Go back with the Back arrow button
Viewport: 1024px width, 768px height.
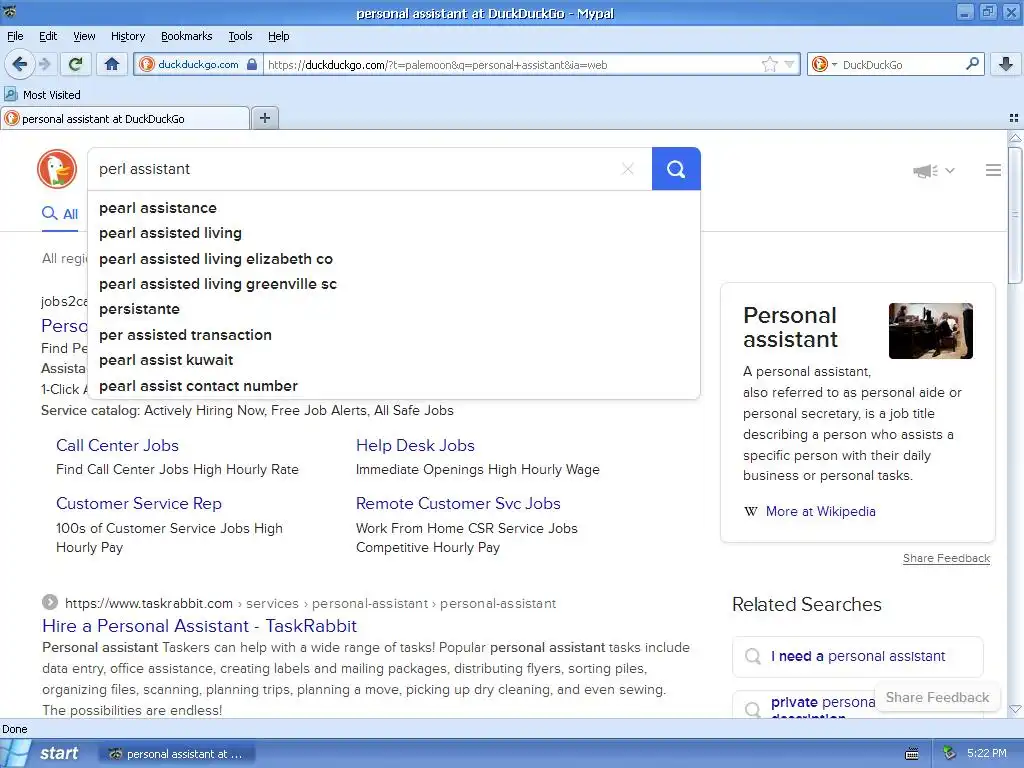[x=20, y=64]
